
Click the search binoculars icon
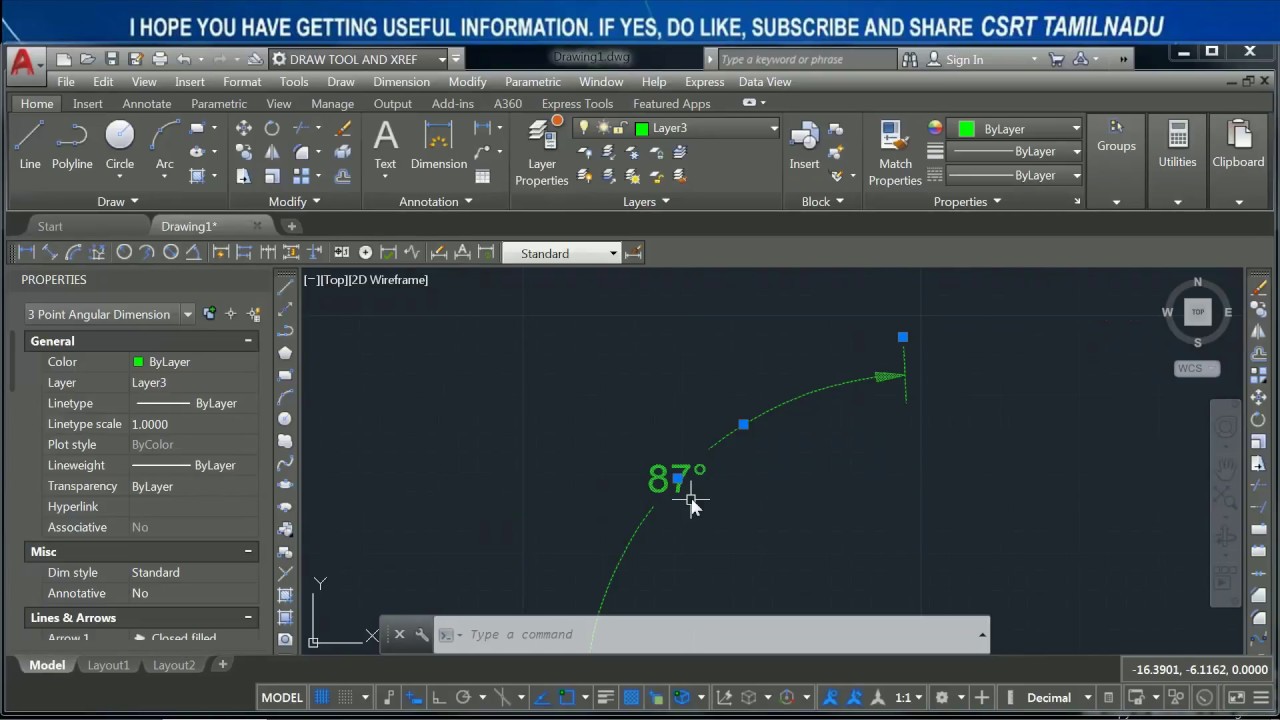point(909,59)
